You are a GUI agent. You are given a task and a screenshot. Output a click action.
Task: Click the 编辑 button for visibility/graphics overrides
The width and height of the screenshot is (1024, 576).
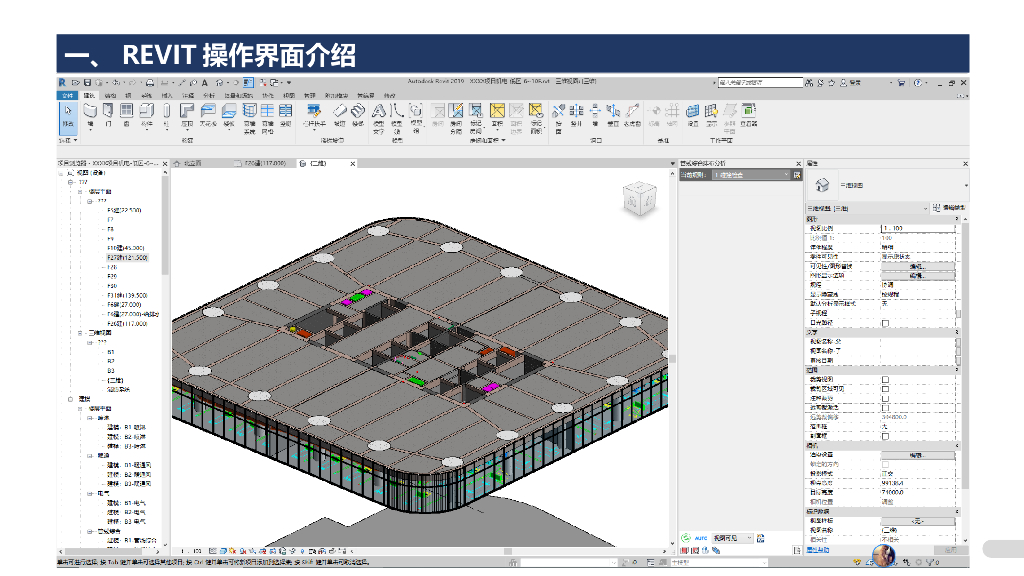917,266
